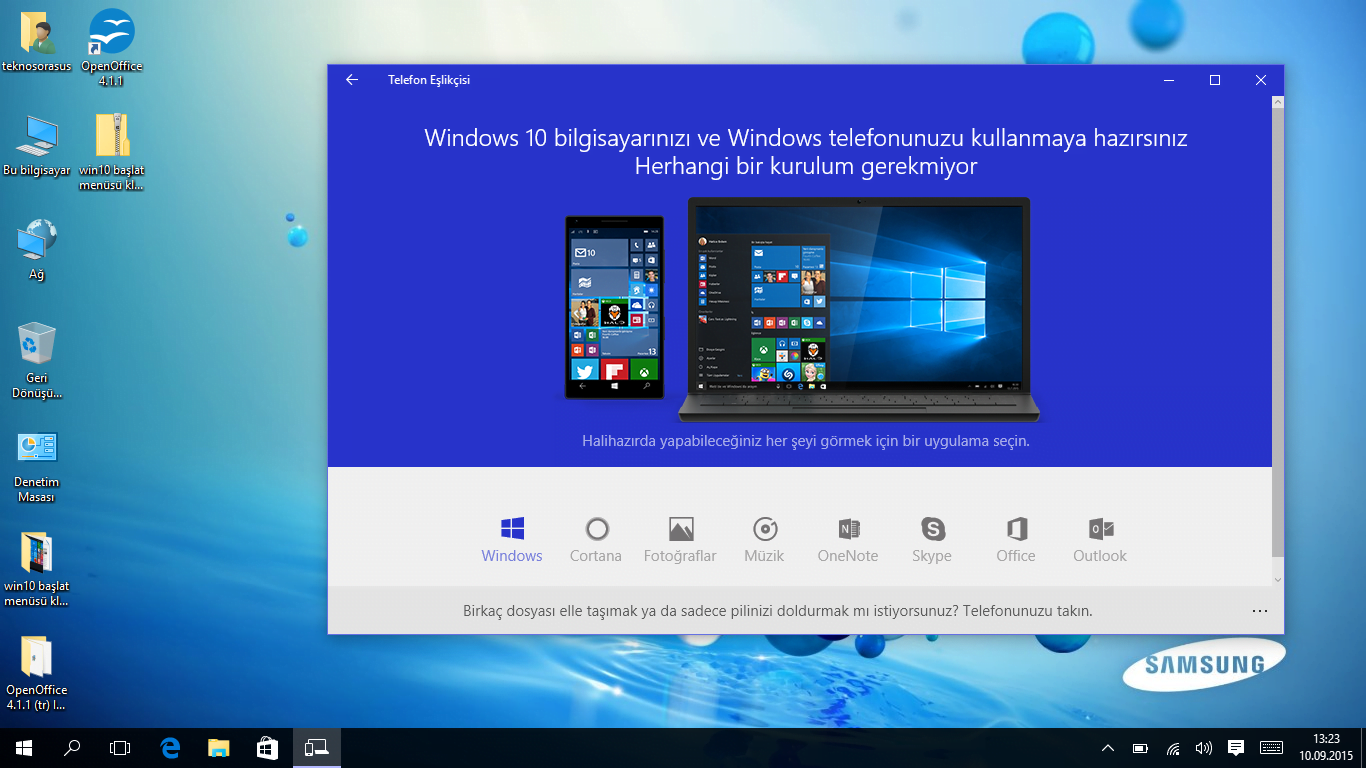Open the Outlook section

(1098, 530)
